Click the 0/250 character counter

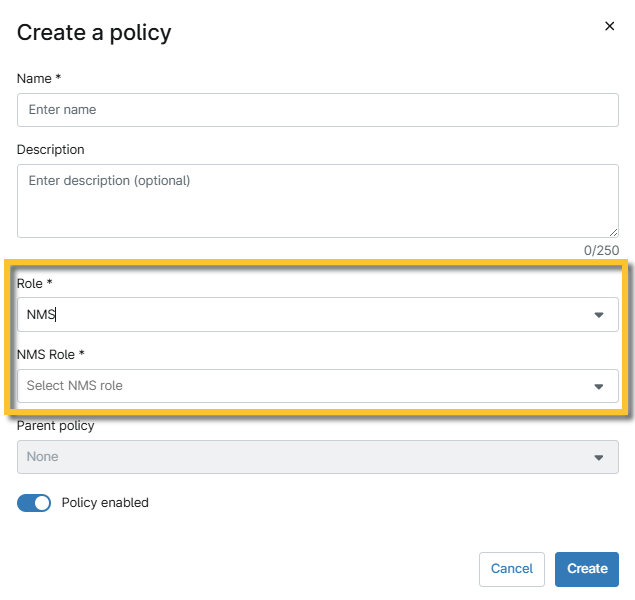[x=601, y=250]
